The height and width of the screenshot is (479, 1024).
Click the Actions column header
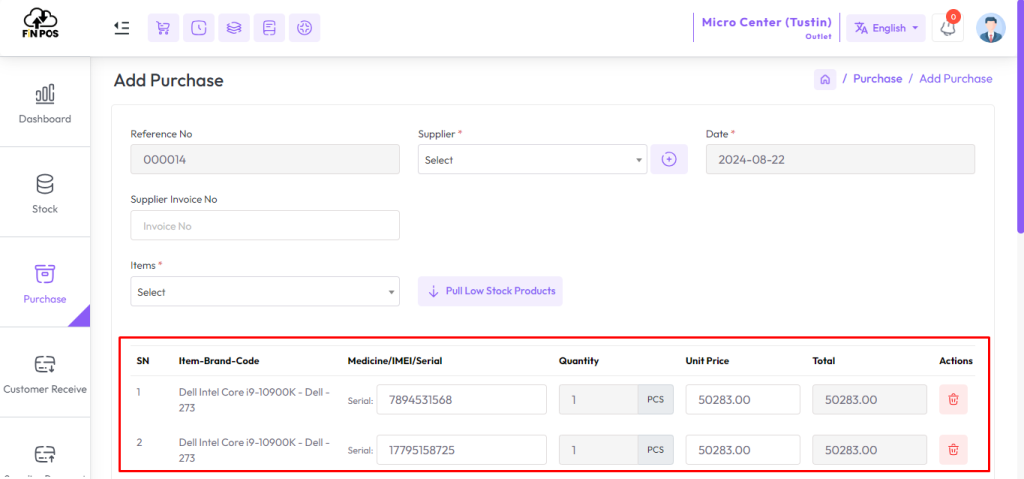pyautogui.click(x=956, y=361)
